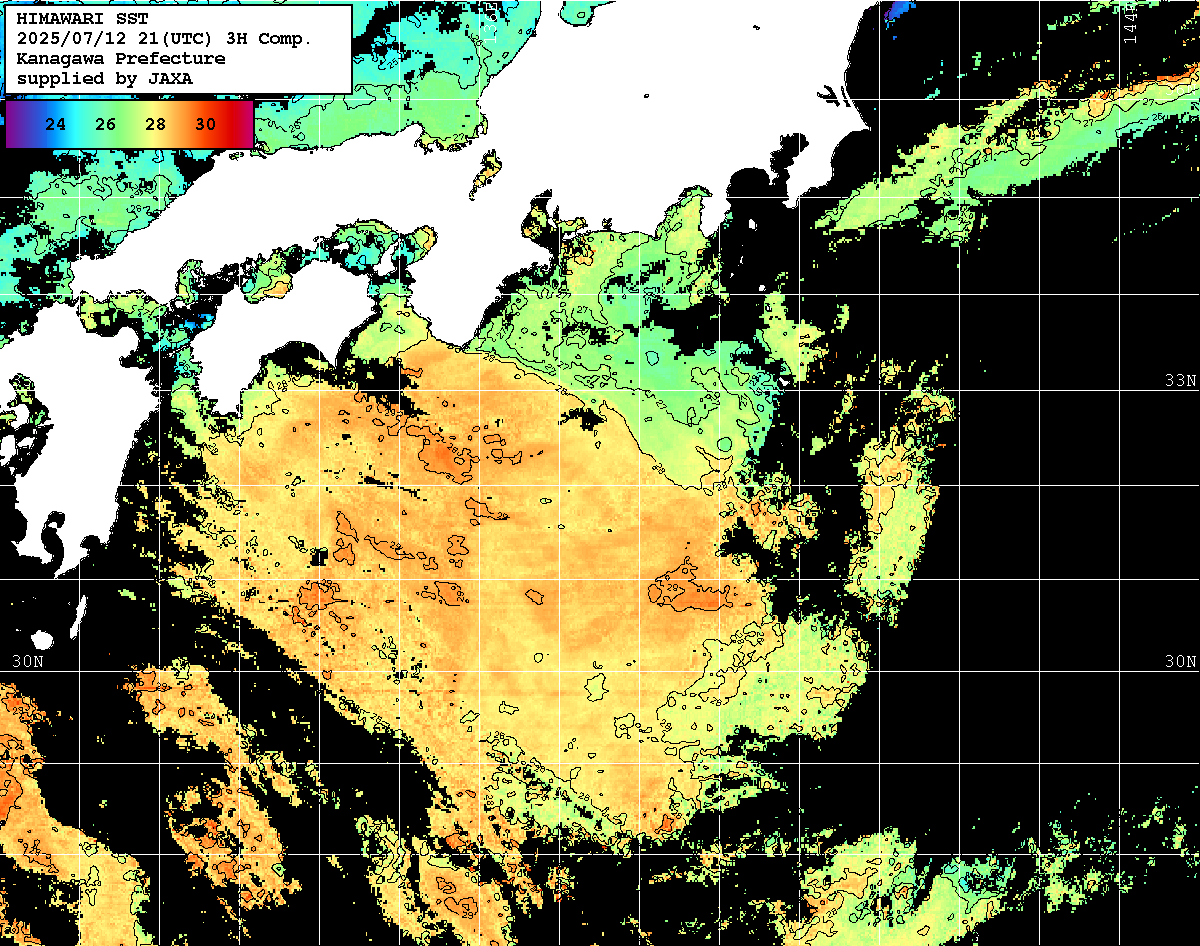This screenshot has height=946, width=1200.
Task: Click the temperature color scale bar
Action: click(x=130, y=124)
